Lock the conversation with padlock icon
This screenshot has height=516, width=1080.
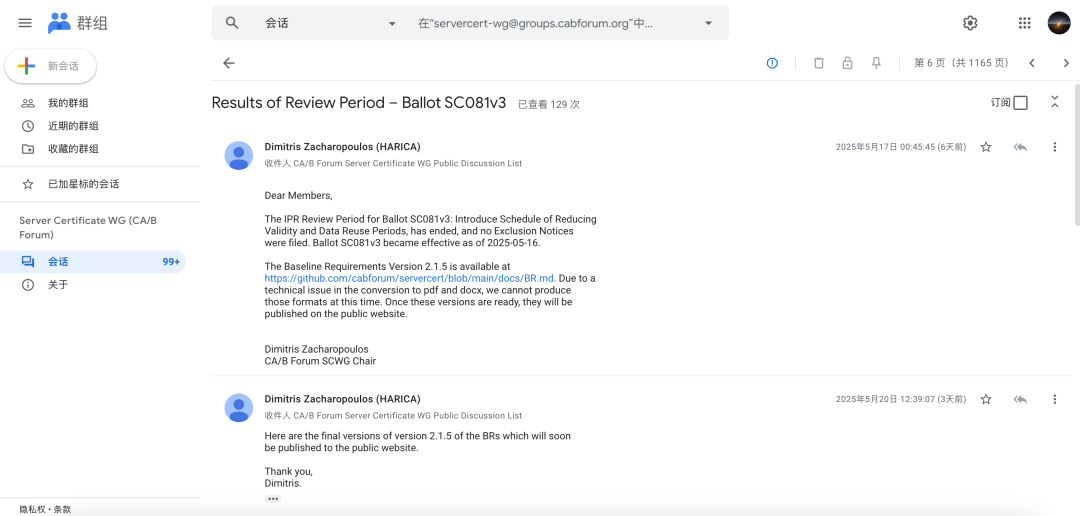click(847, 63)
